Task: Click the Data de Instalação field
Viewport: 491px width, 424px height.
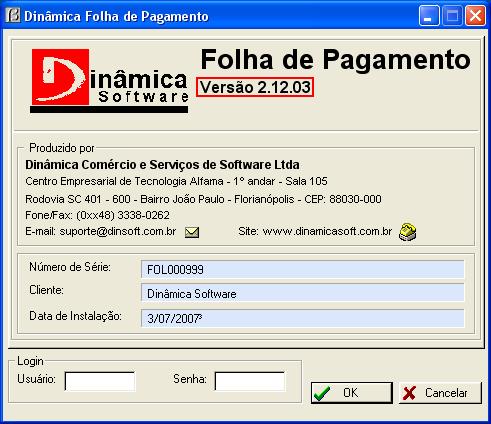Action: pyautogui.click(x=303, y=318)
